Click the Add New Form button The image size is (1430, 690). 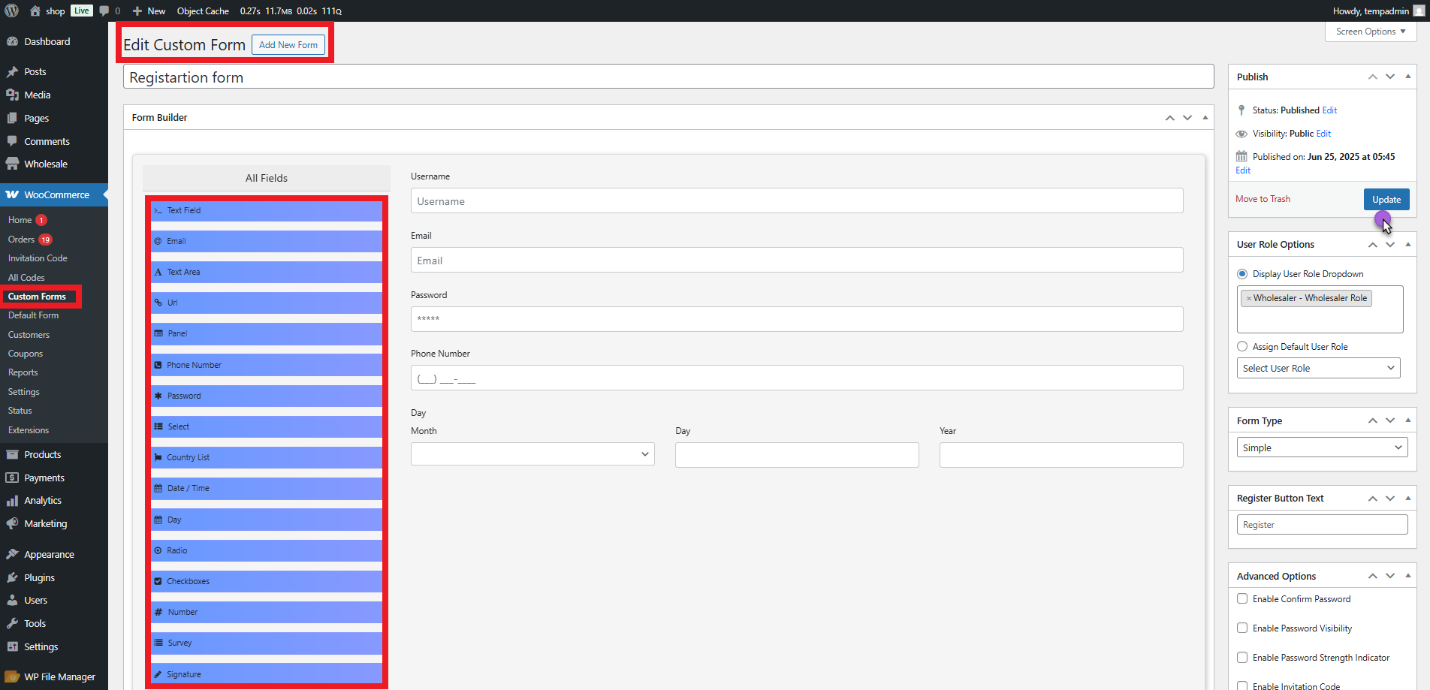[288, 44]
